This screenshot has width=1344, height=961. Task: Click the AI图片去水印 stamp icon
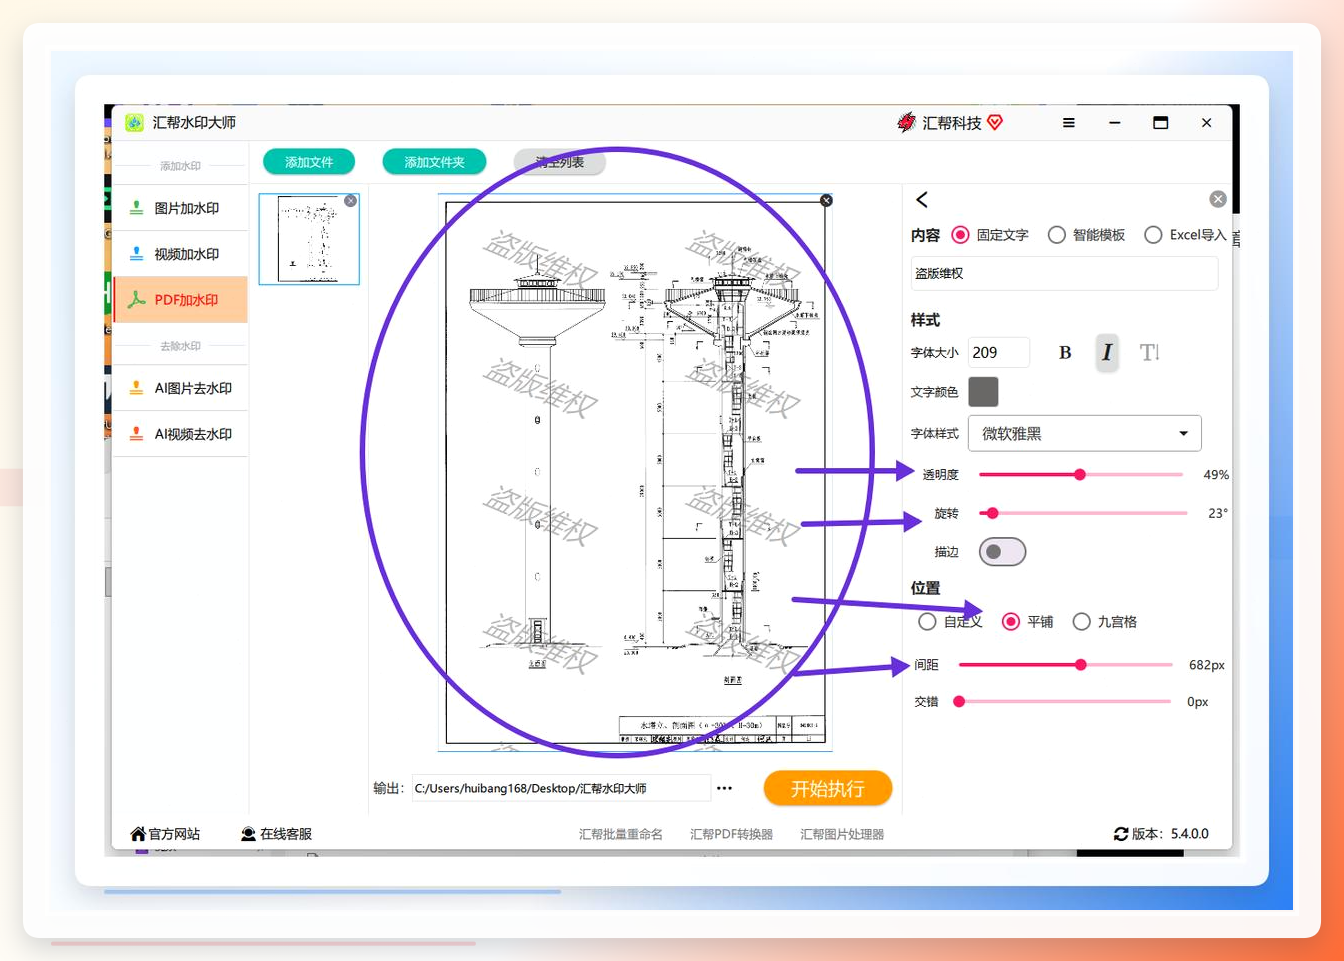136,388
